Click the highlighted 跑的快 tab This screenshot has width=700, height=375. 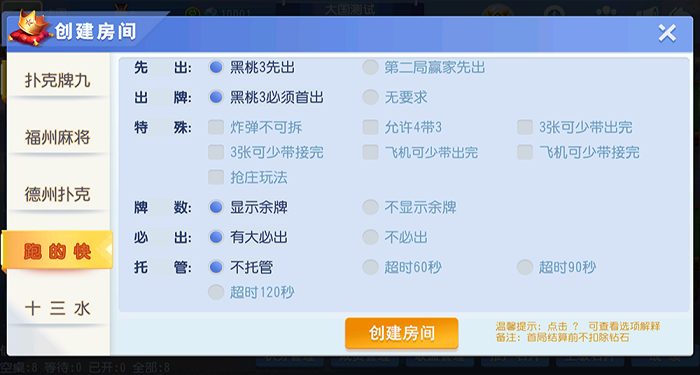pyautogui.click(x=57, y=251)
